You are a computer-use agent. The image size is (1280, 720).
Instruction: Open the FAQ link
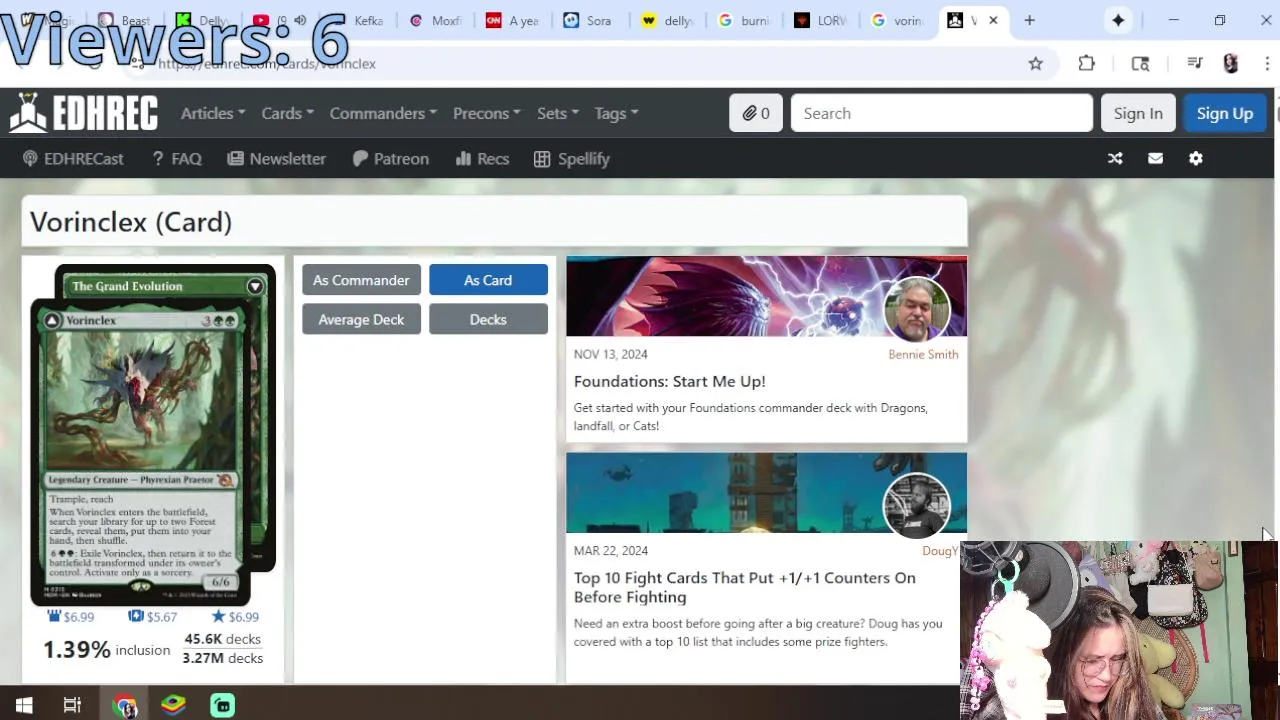pyautogui.click(x=177, y=158)
